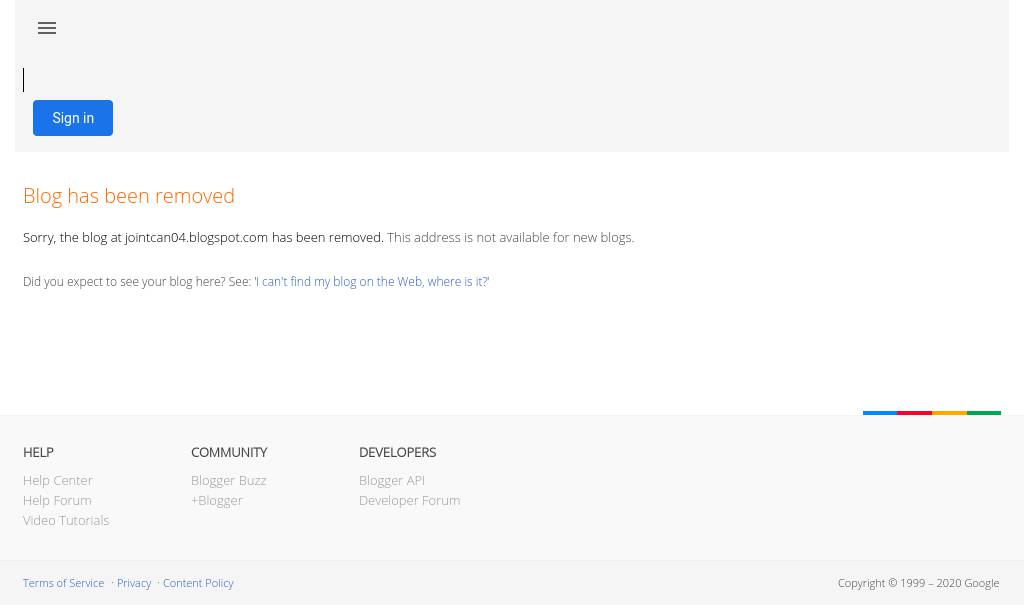Open the Help Center link
1024x605 pixels.
(57, 480)
